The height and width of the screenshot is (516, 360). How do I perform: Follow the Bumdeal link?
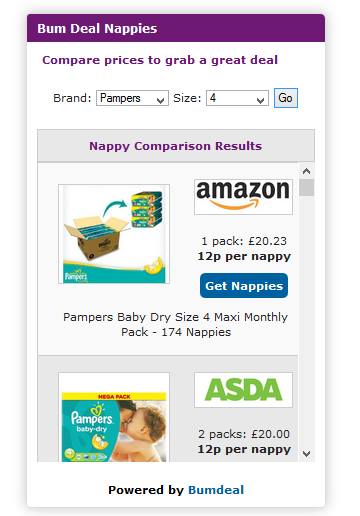(x=216, y=490)
